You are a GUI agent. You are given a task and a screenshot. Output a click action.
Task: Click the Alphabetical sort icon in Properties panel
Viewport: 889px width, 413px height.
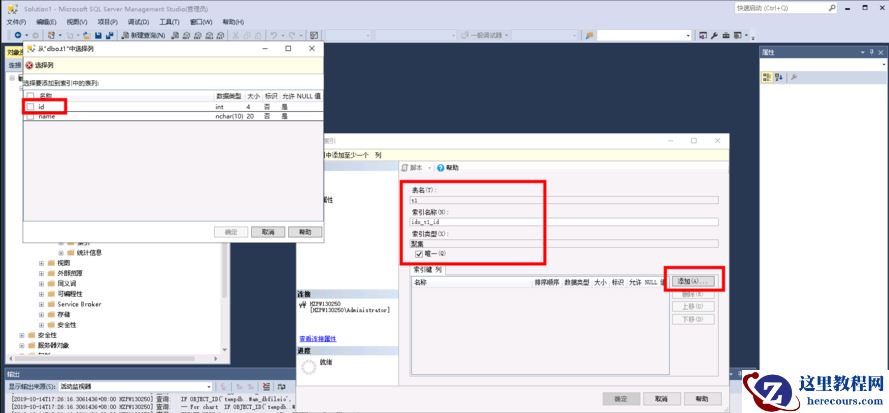[779, 77]
